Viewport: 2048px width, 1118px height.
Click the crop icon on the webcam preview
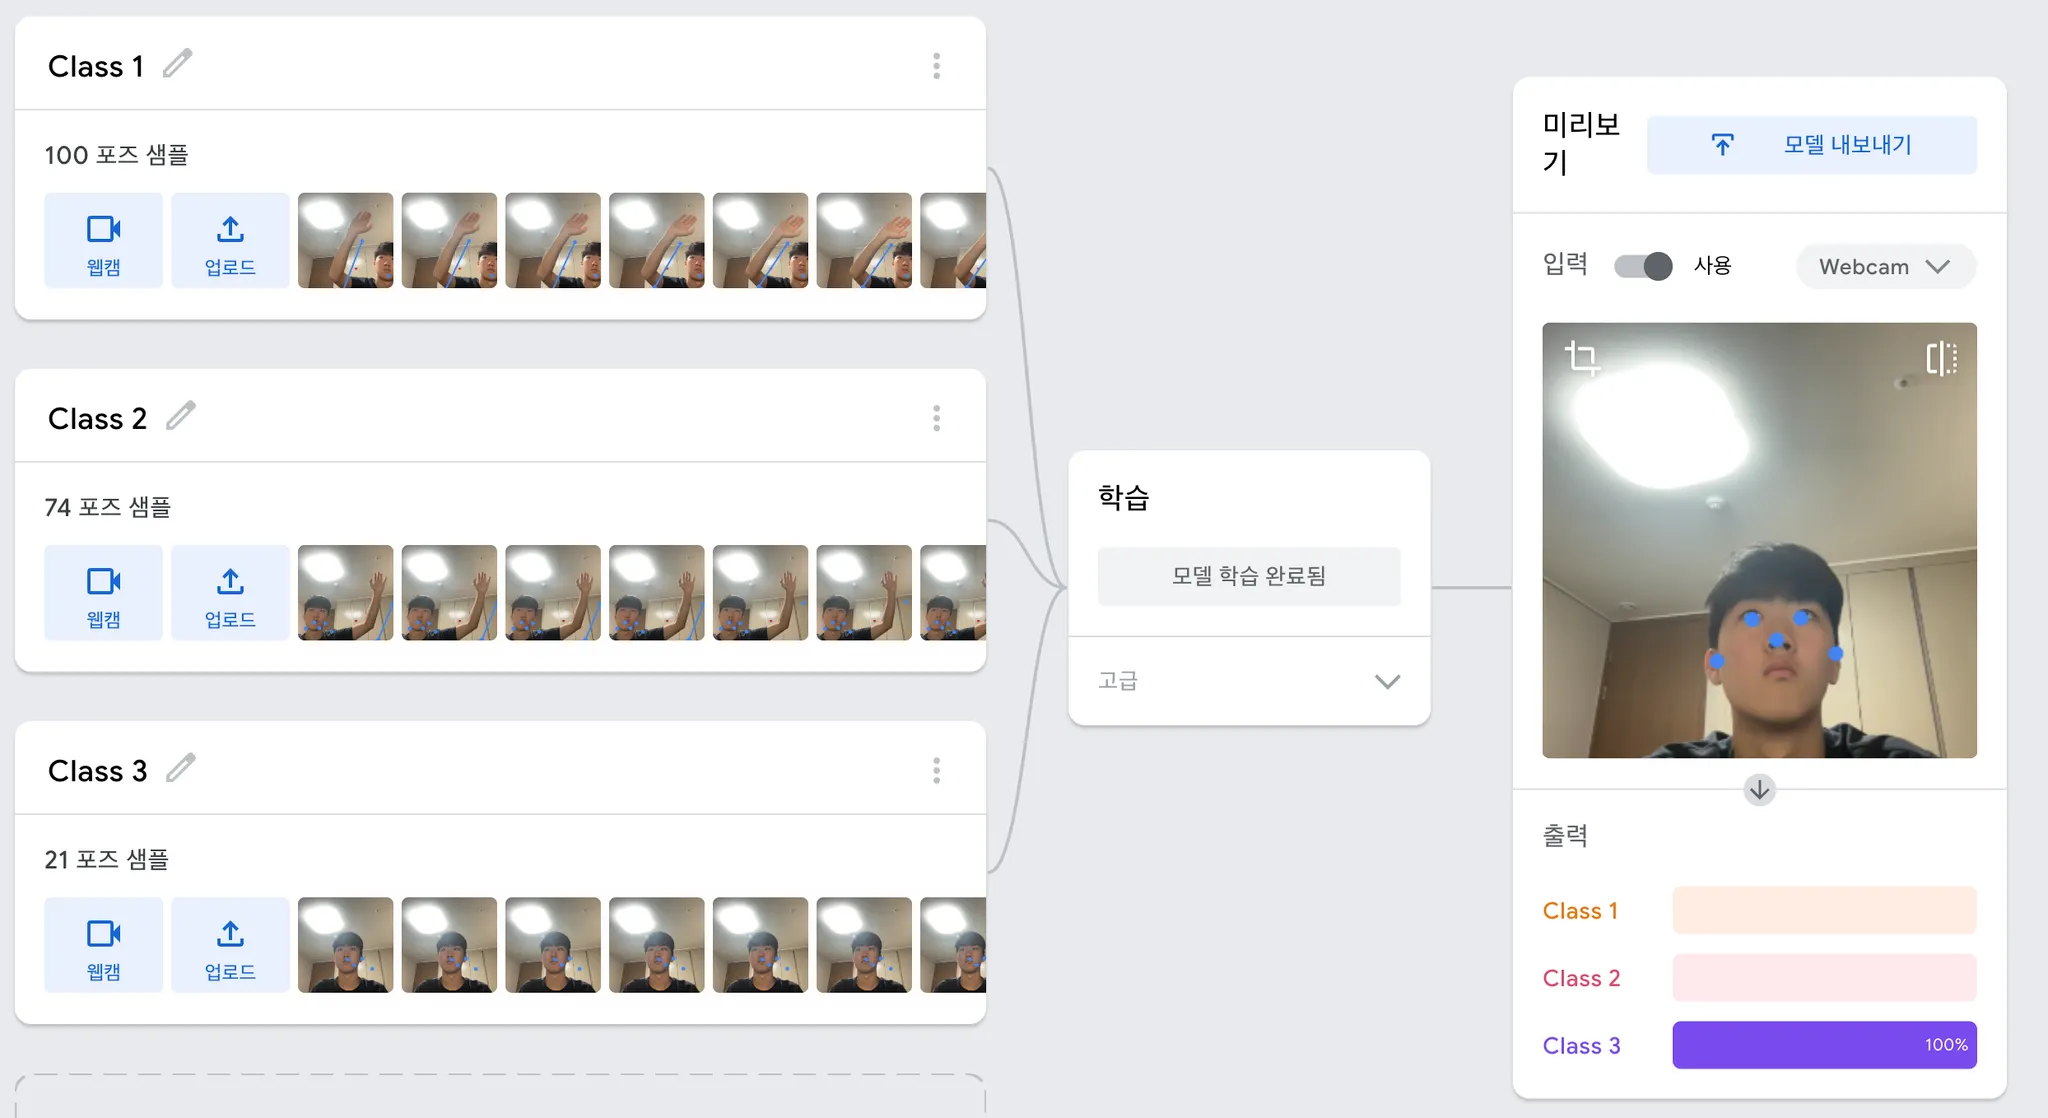tap(1581, 358)
